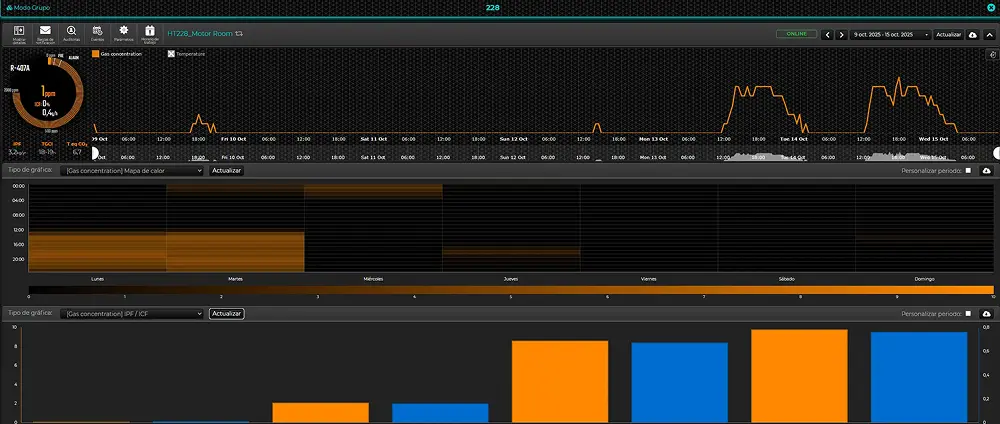
Task: Click Actualizar beside the date range
Action: [x=948, y=35]
